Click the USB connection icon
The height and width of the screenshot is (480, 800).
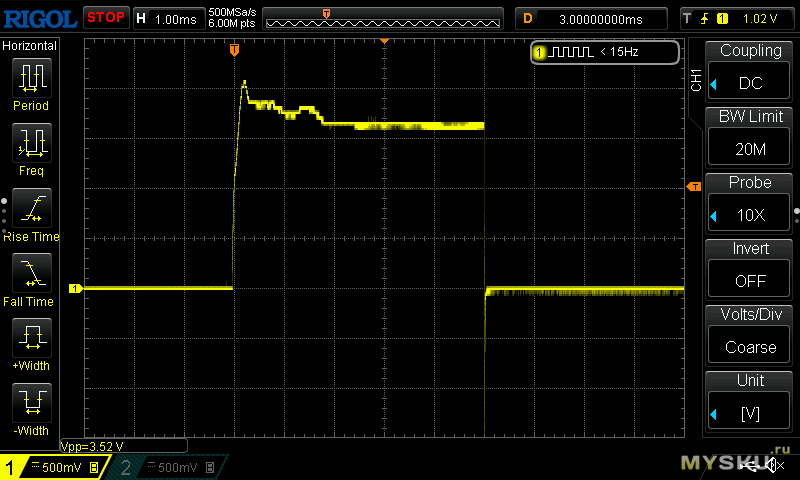tap(751, 465)
